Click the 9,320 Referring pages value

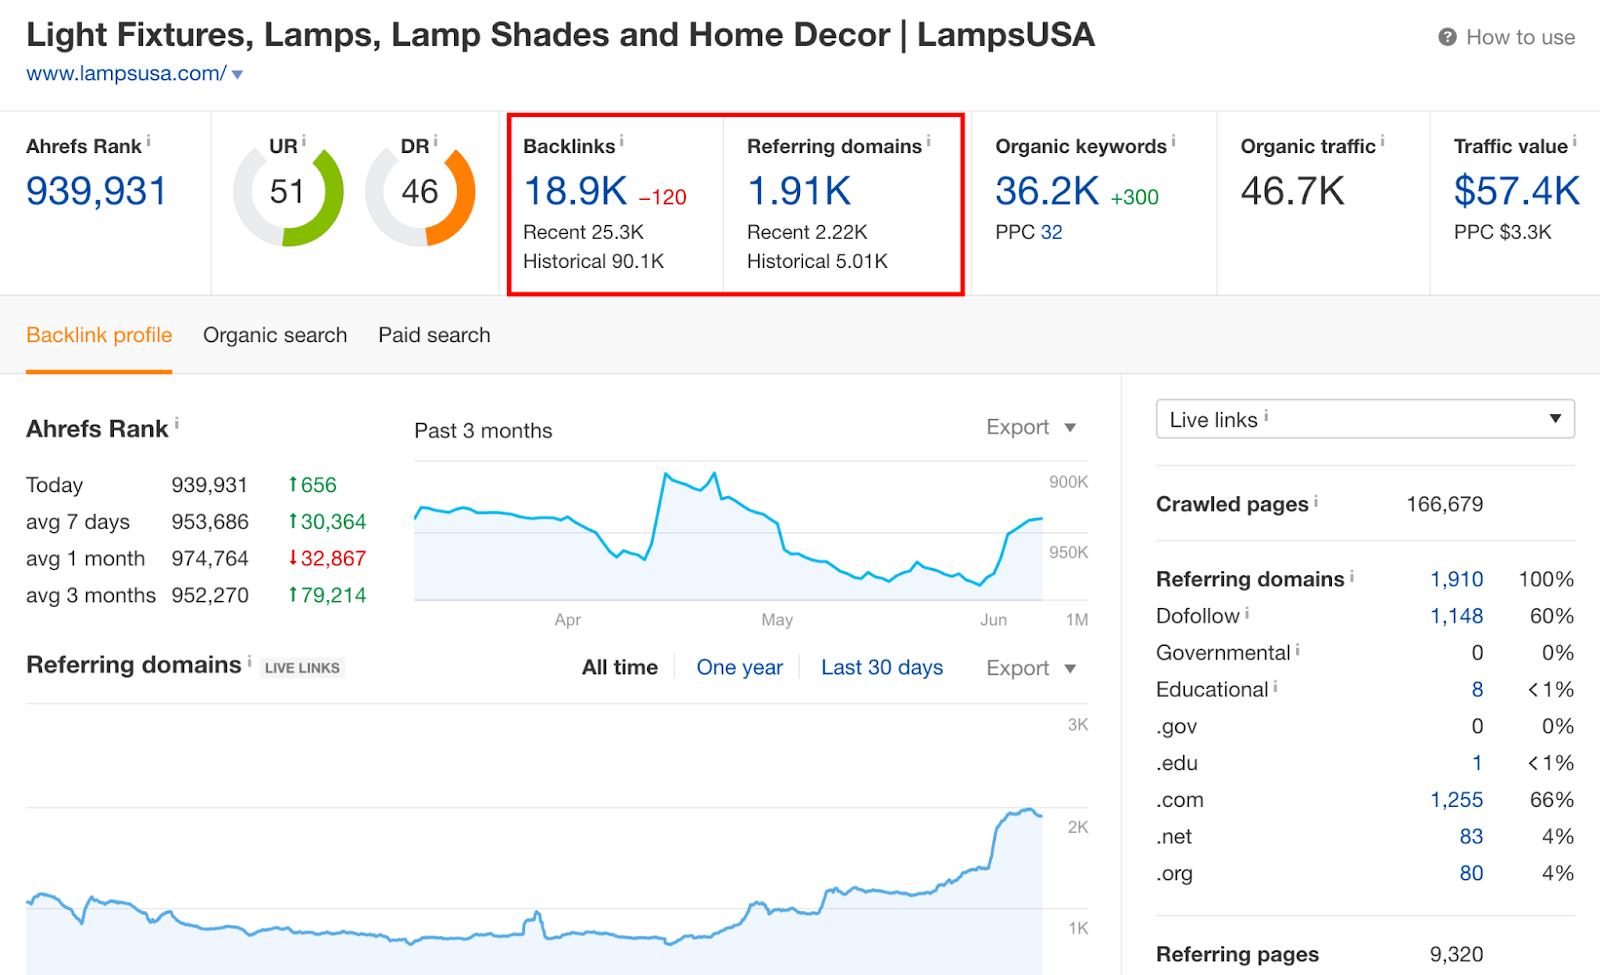click(1457, 954)
